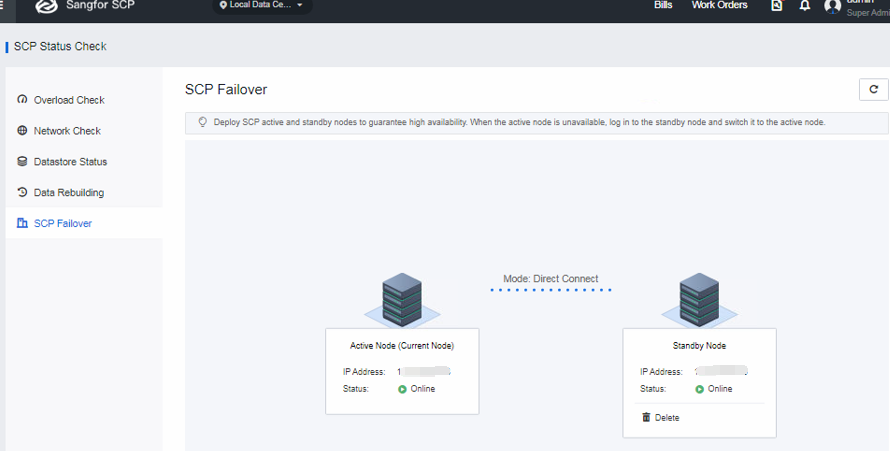Screen dimensions: 890x451
Task: Open Datastore Status section
Action: 70,162
